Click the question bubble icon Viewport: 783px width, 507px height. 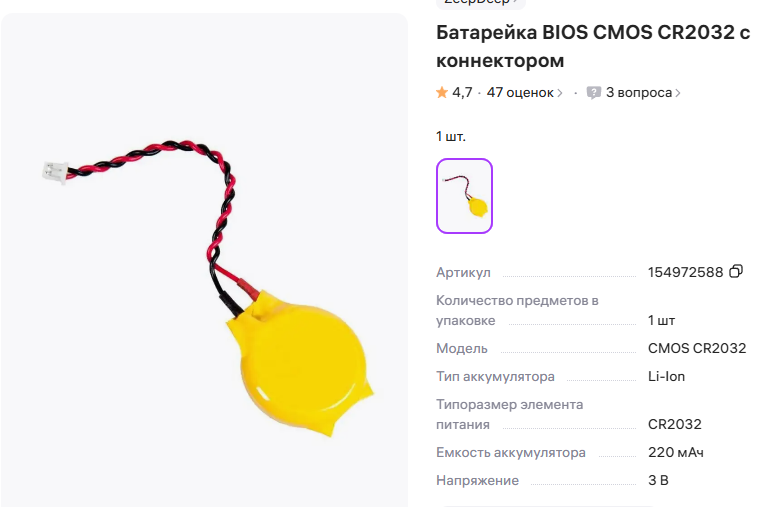(593, 93)
